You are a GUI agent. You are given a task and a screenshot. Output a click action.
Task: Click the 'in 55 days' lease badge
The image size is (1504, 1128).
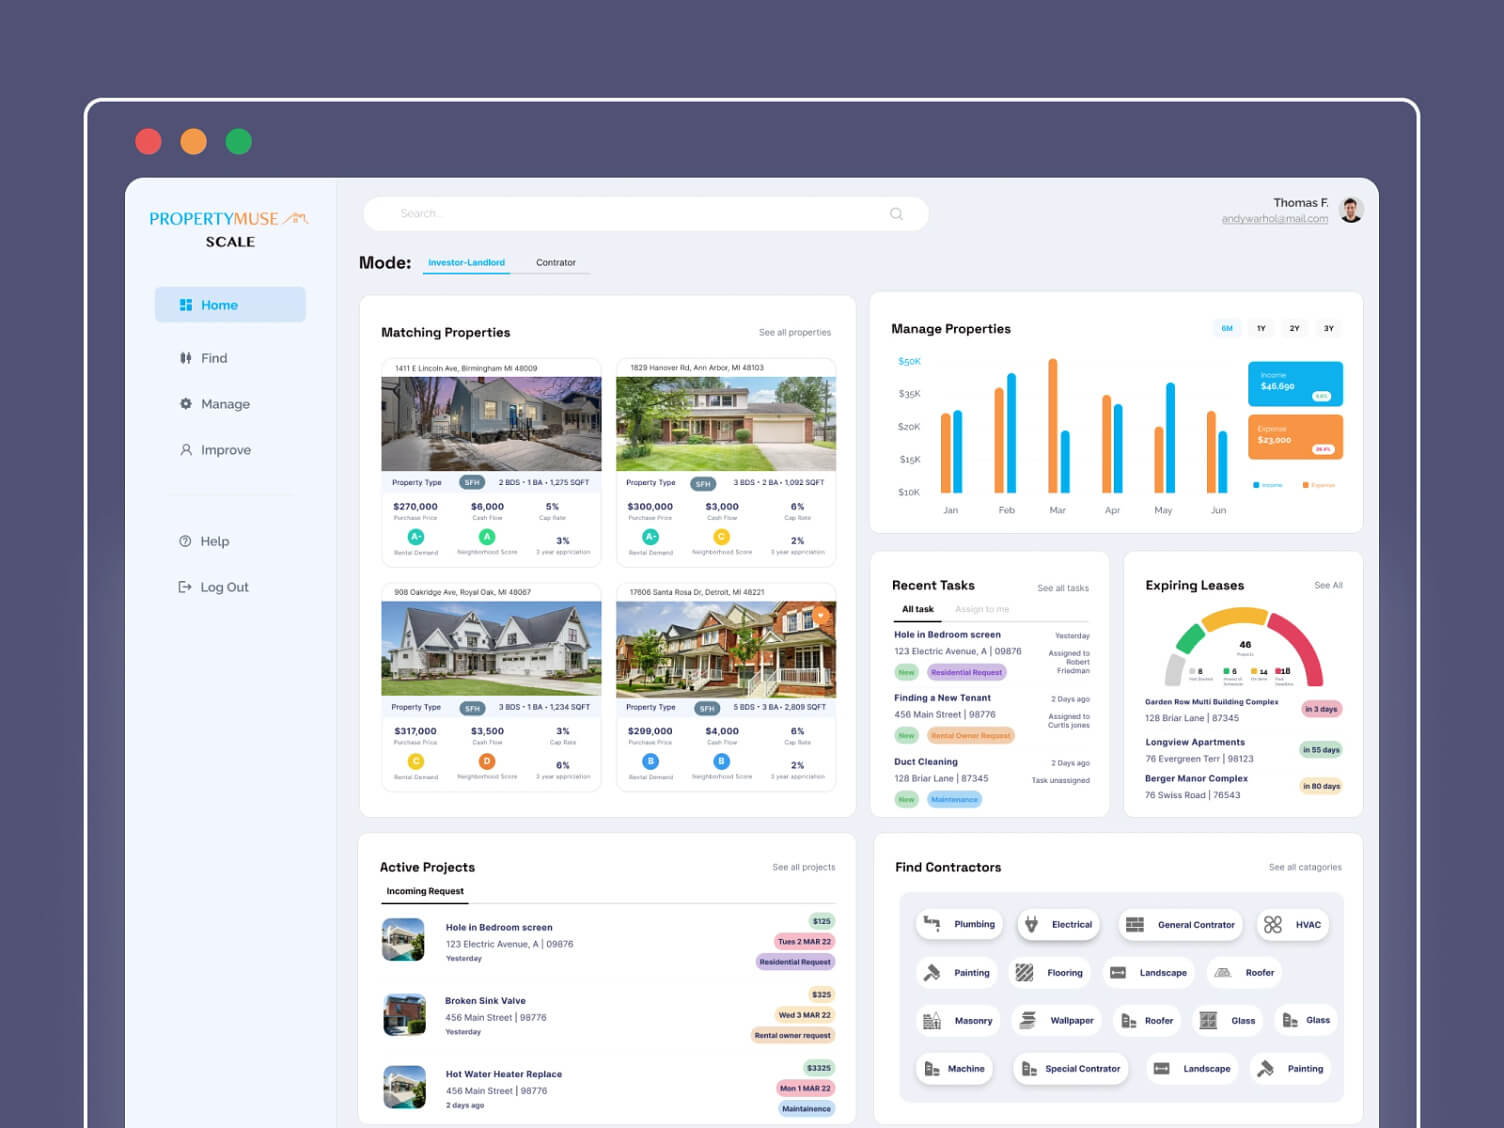tap(1321, 749)
